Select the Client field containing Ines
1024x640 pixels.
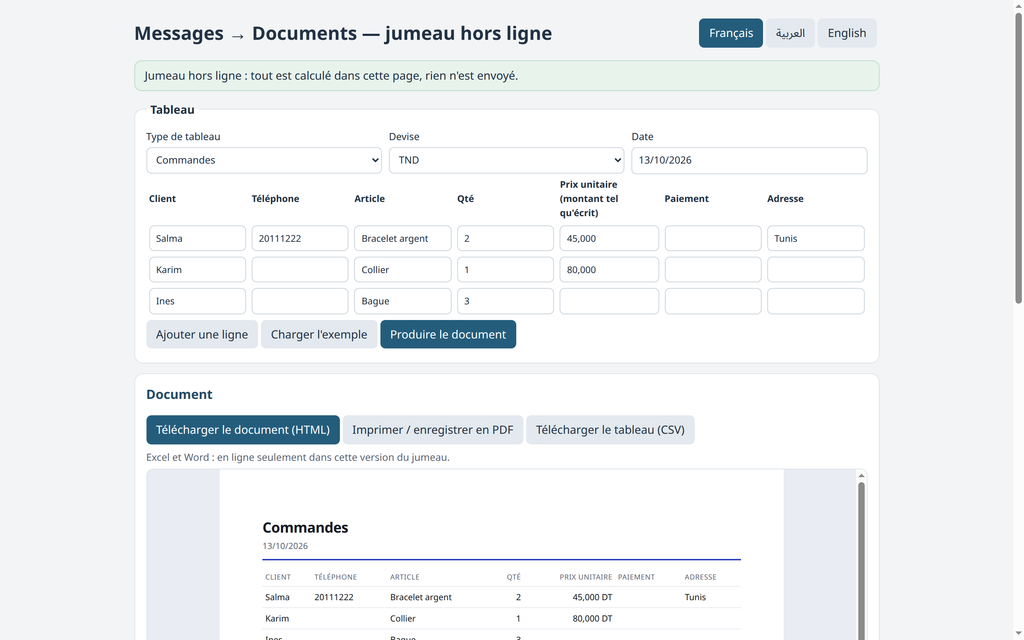point(197,301)
